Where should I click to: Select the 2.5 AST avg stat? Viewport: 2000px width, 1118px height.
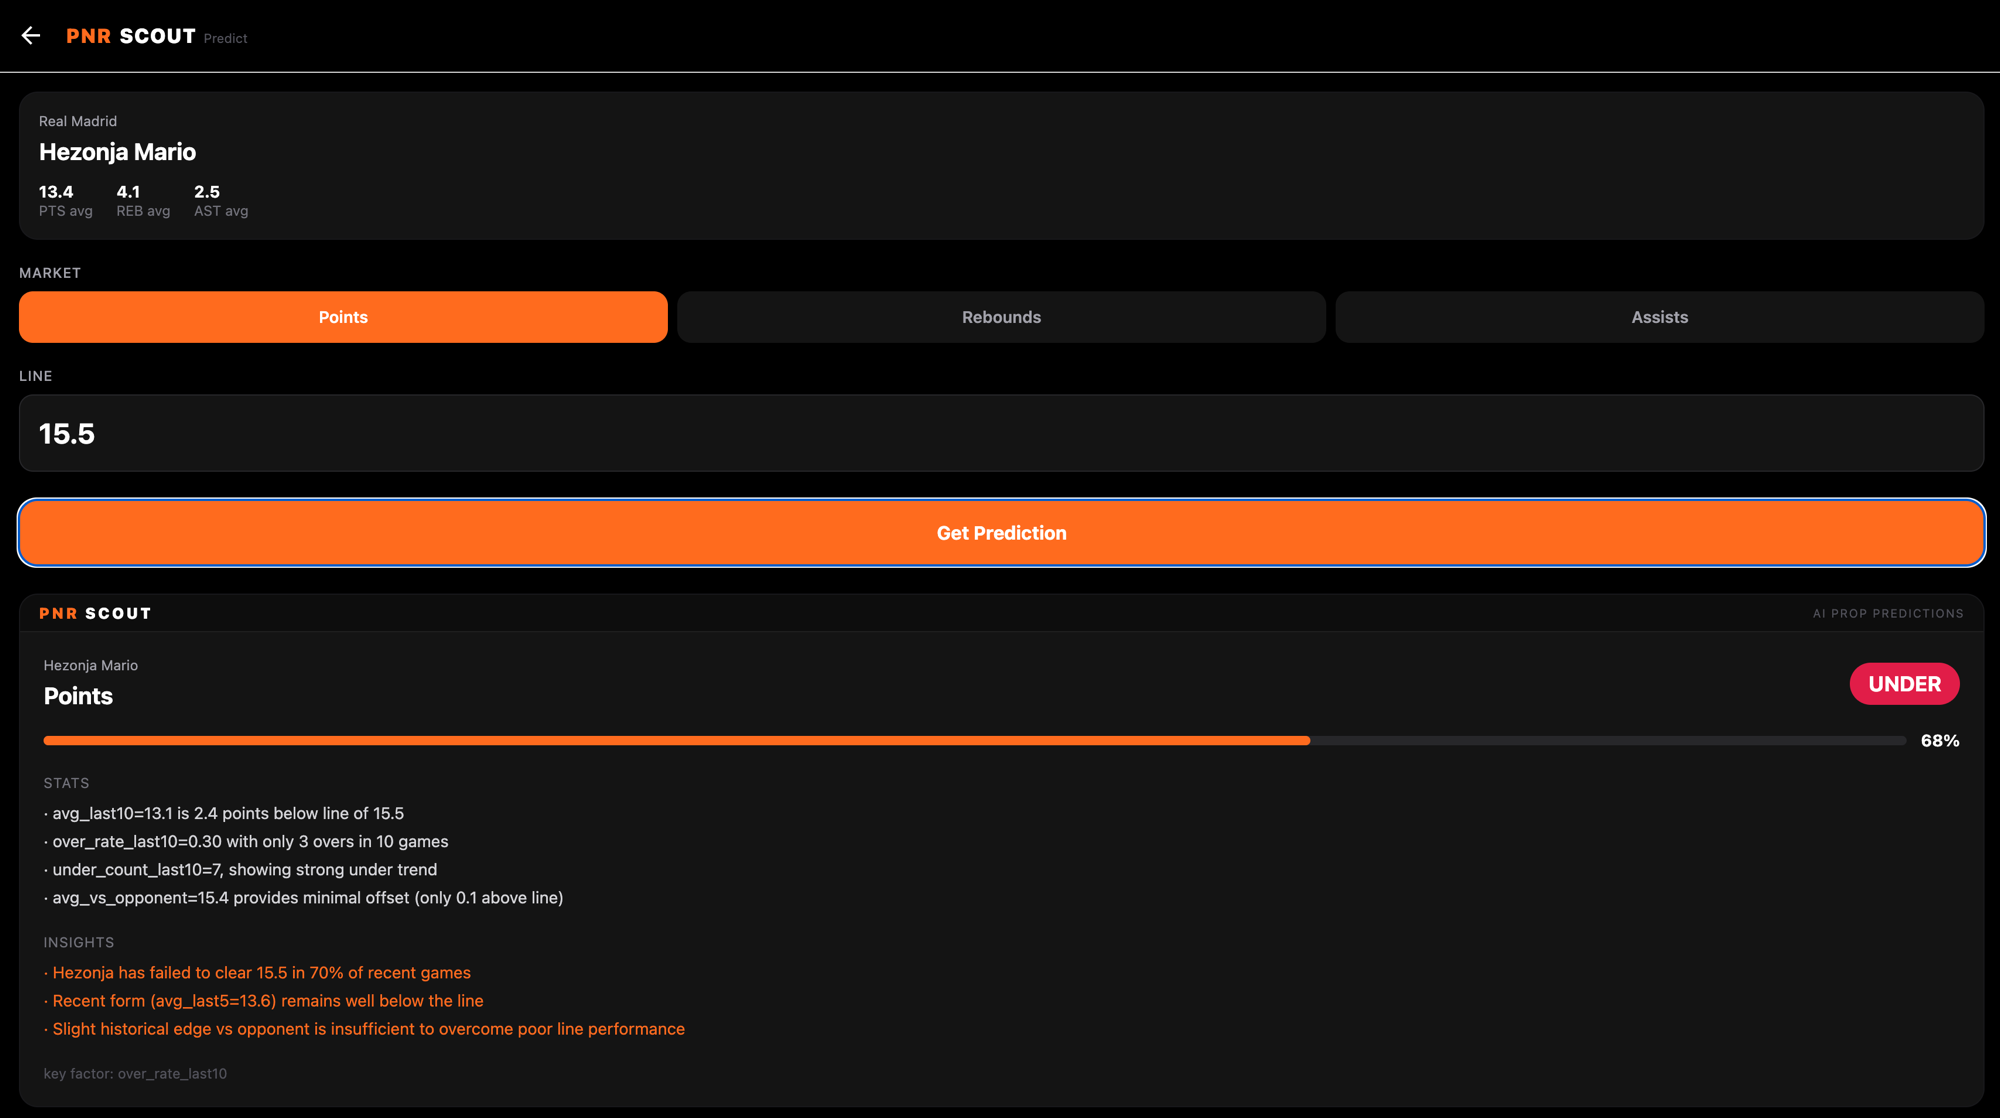221,200
